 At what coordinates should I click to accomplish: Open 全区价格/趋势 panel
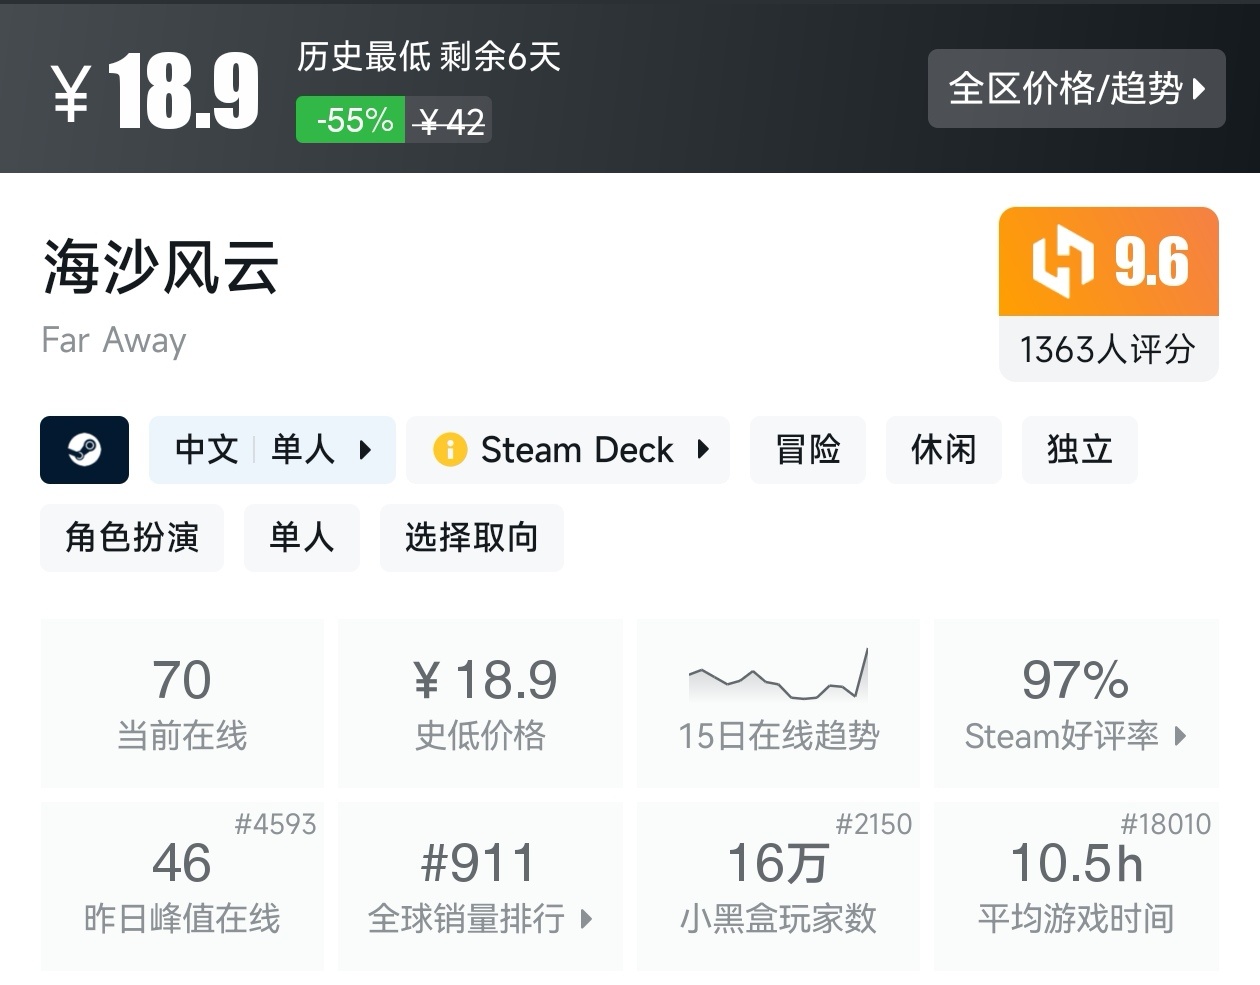[x=1077, y=89]
